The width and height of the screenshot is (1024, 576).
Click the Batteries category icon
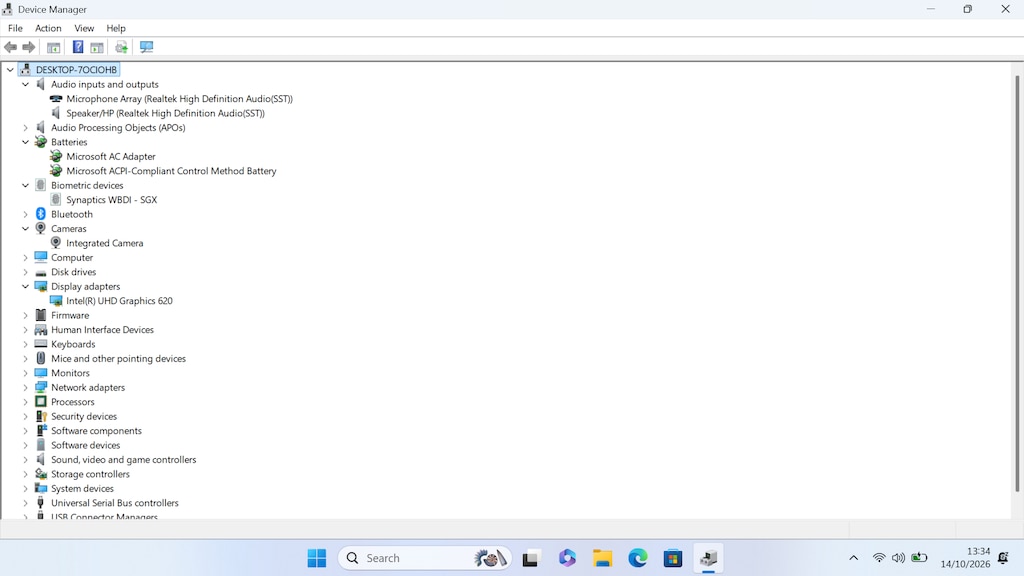40,142
